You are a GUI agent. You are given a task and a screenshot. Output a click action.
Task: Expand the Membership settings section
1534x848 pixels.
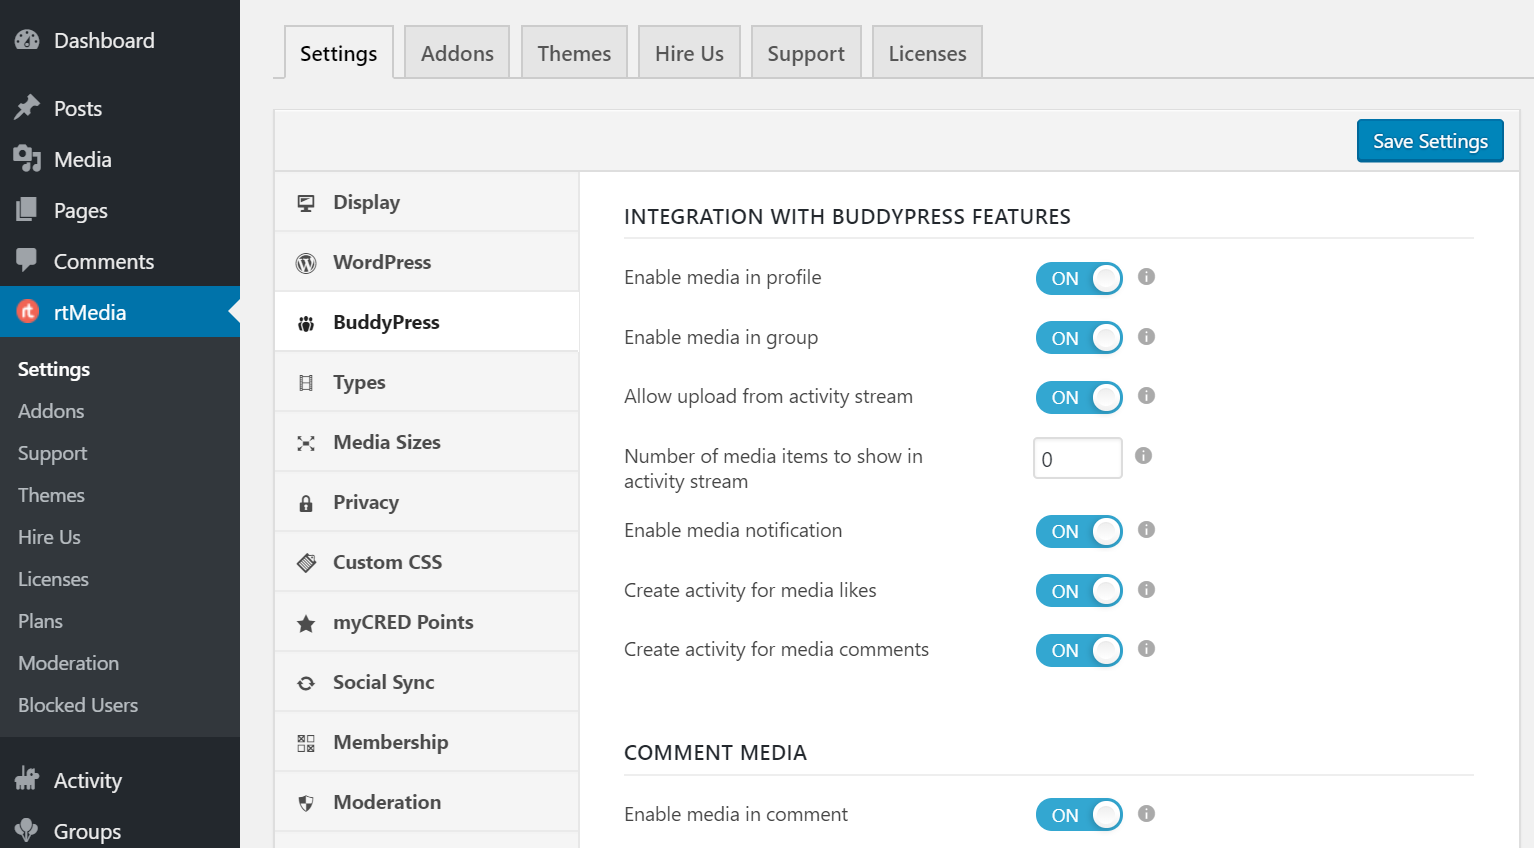[390, 742]
